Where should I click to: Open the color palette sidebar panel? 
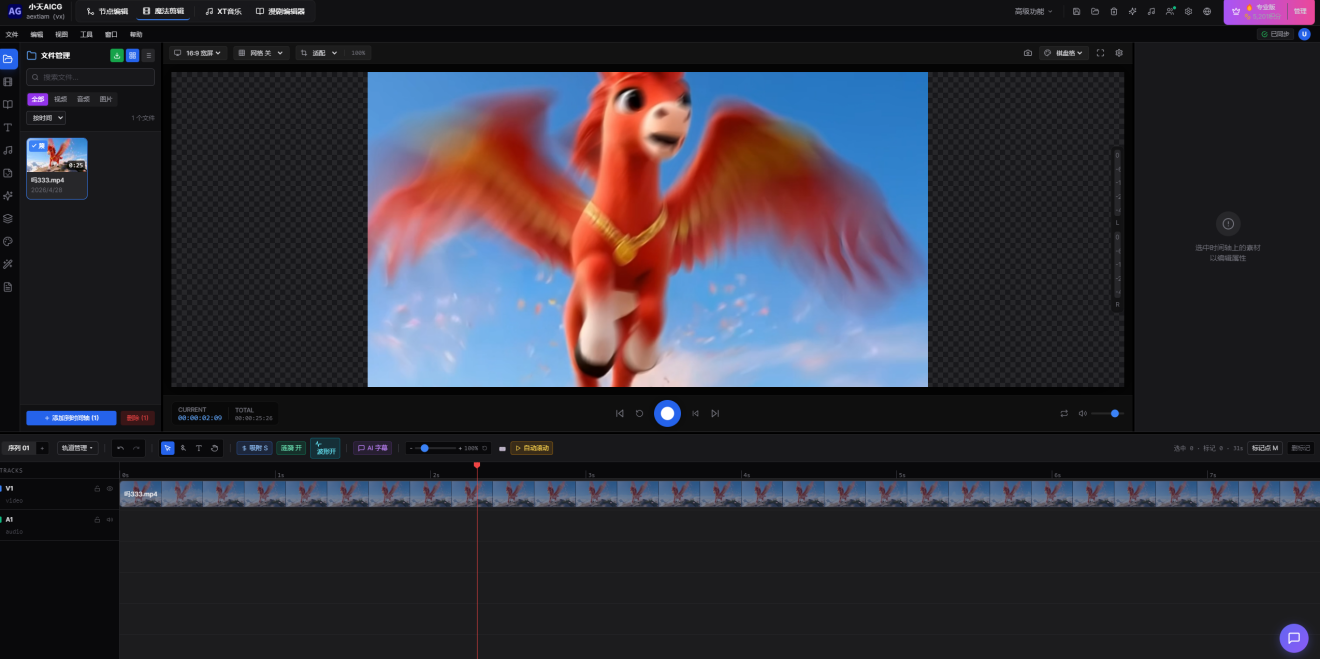tap(8, 241)
